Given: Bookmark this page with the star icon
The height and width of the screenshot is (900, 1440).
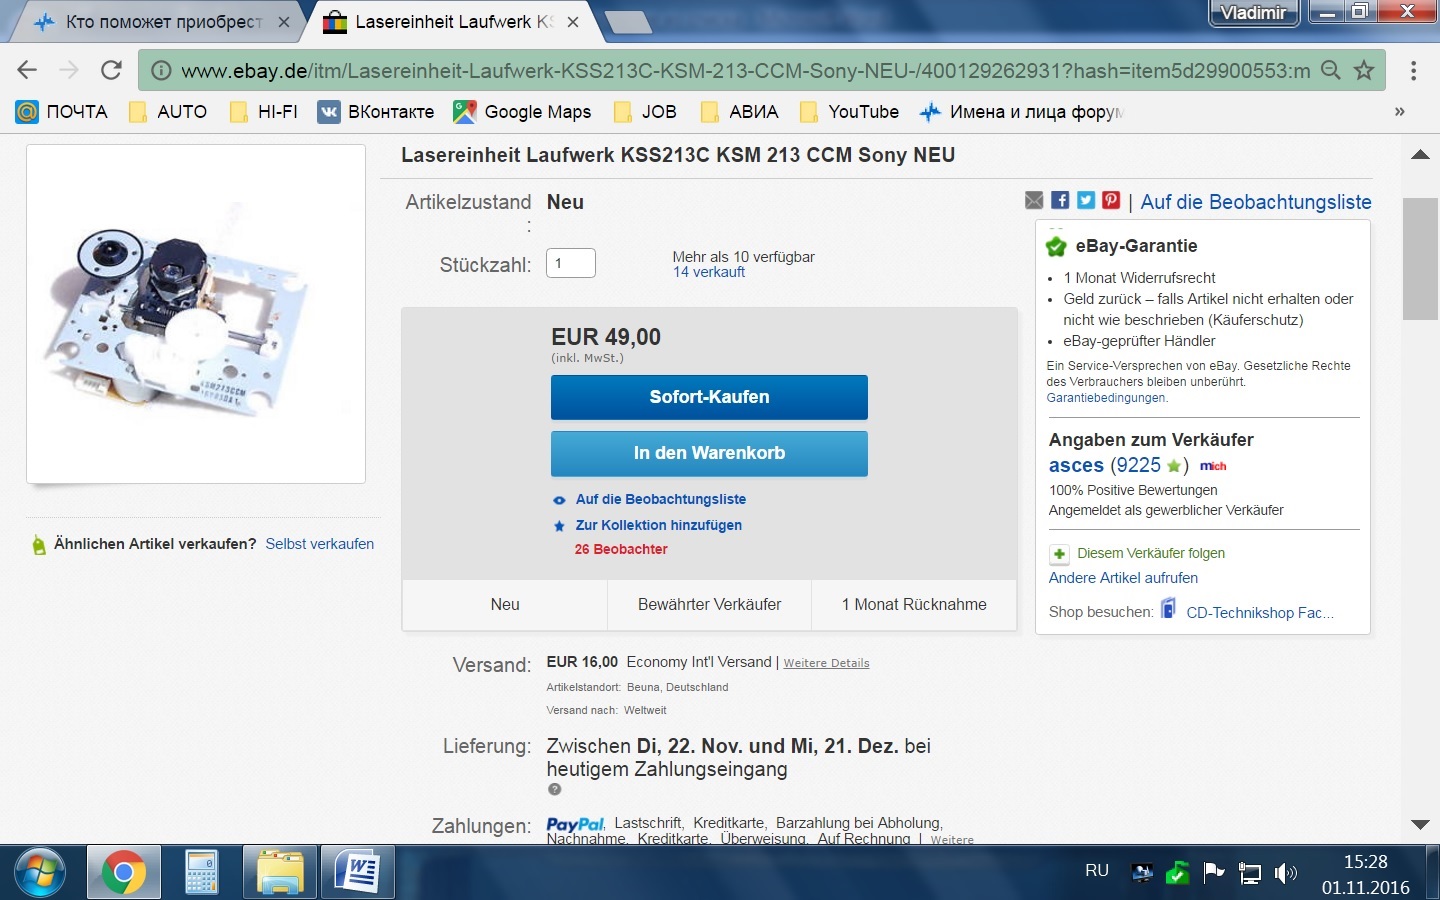Looking at the screenshot, I should (x=1364, y=70).
